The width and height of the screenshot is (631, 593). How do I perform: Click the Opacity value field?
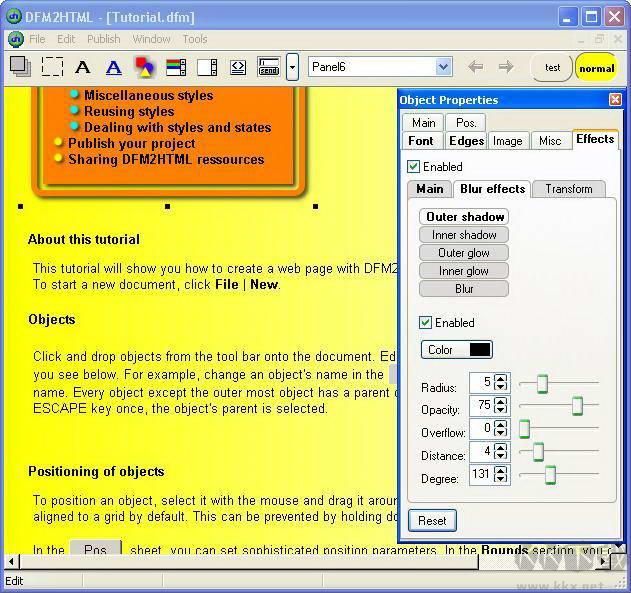coord(481,405)
